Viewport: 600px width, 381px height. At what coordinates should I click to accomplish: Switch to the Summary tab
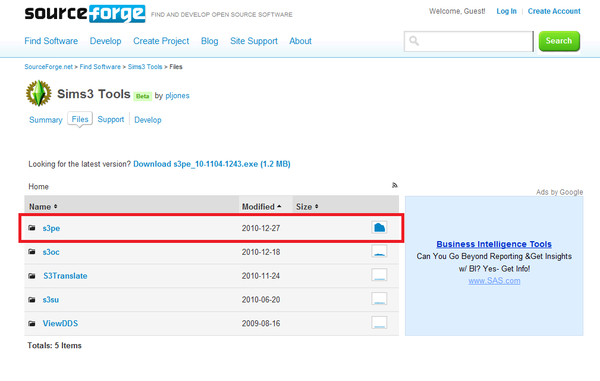click(46, 120)
